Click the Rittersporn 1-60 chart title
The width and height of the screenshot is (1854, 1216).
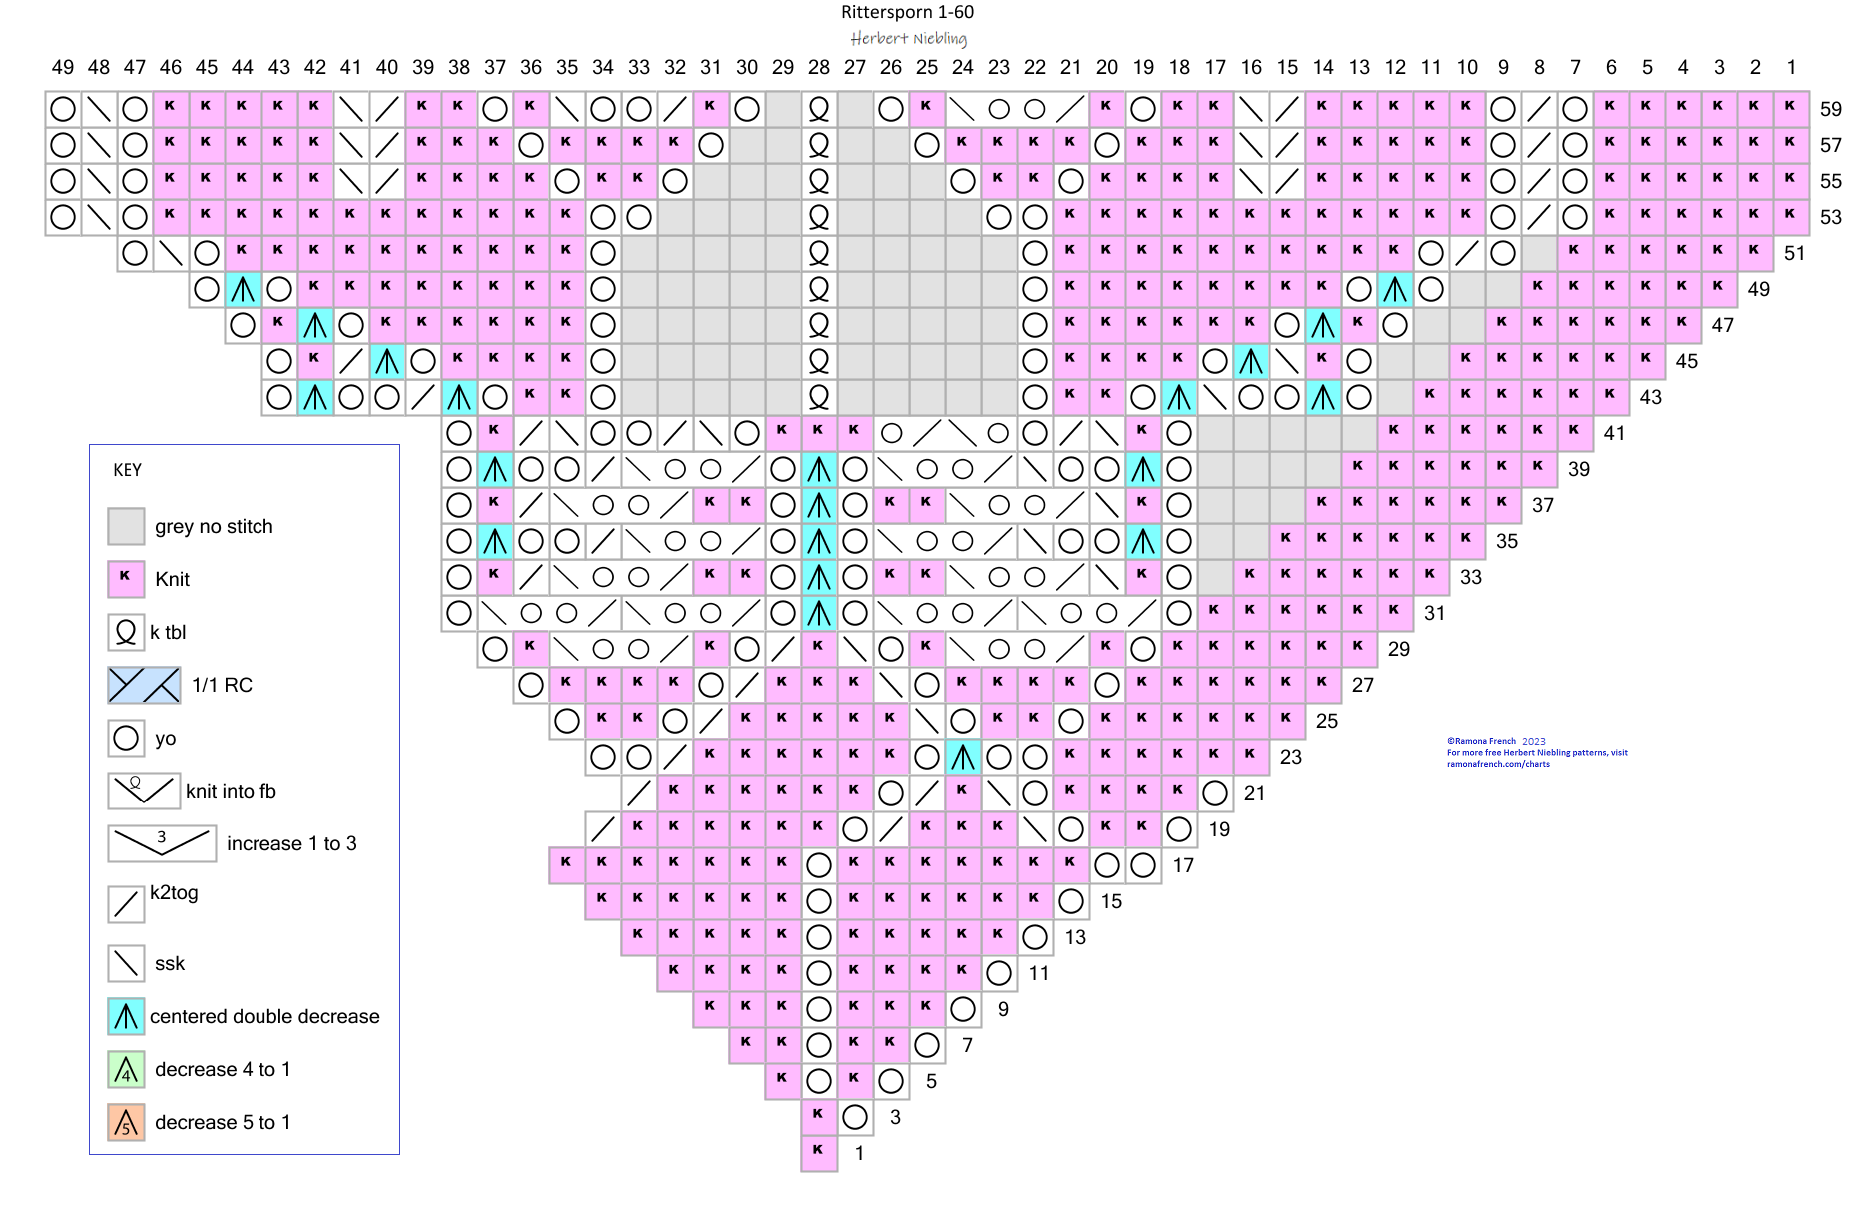tap(907, 12)
